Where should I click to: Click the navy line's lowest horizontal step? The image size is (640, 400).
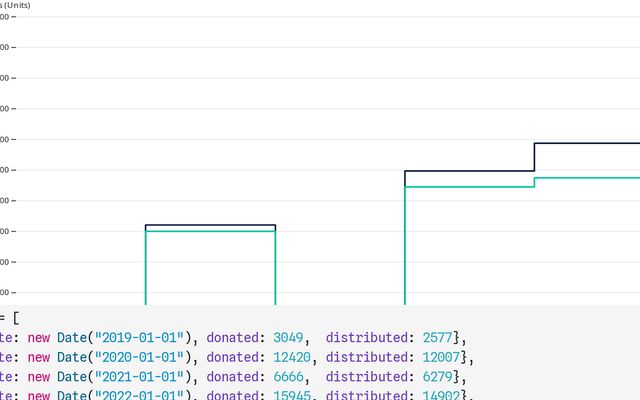pyautogui.click(x=210, y=225)
